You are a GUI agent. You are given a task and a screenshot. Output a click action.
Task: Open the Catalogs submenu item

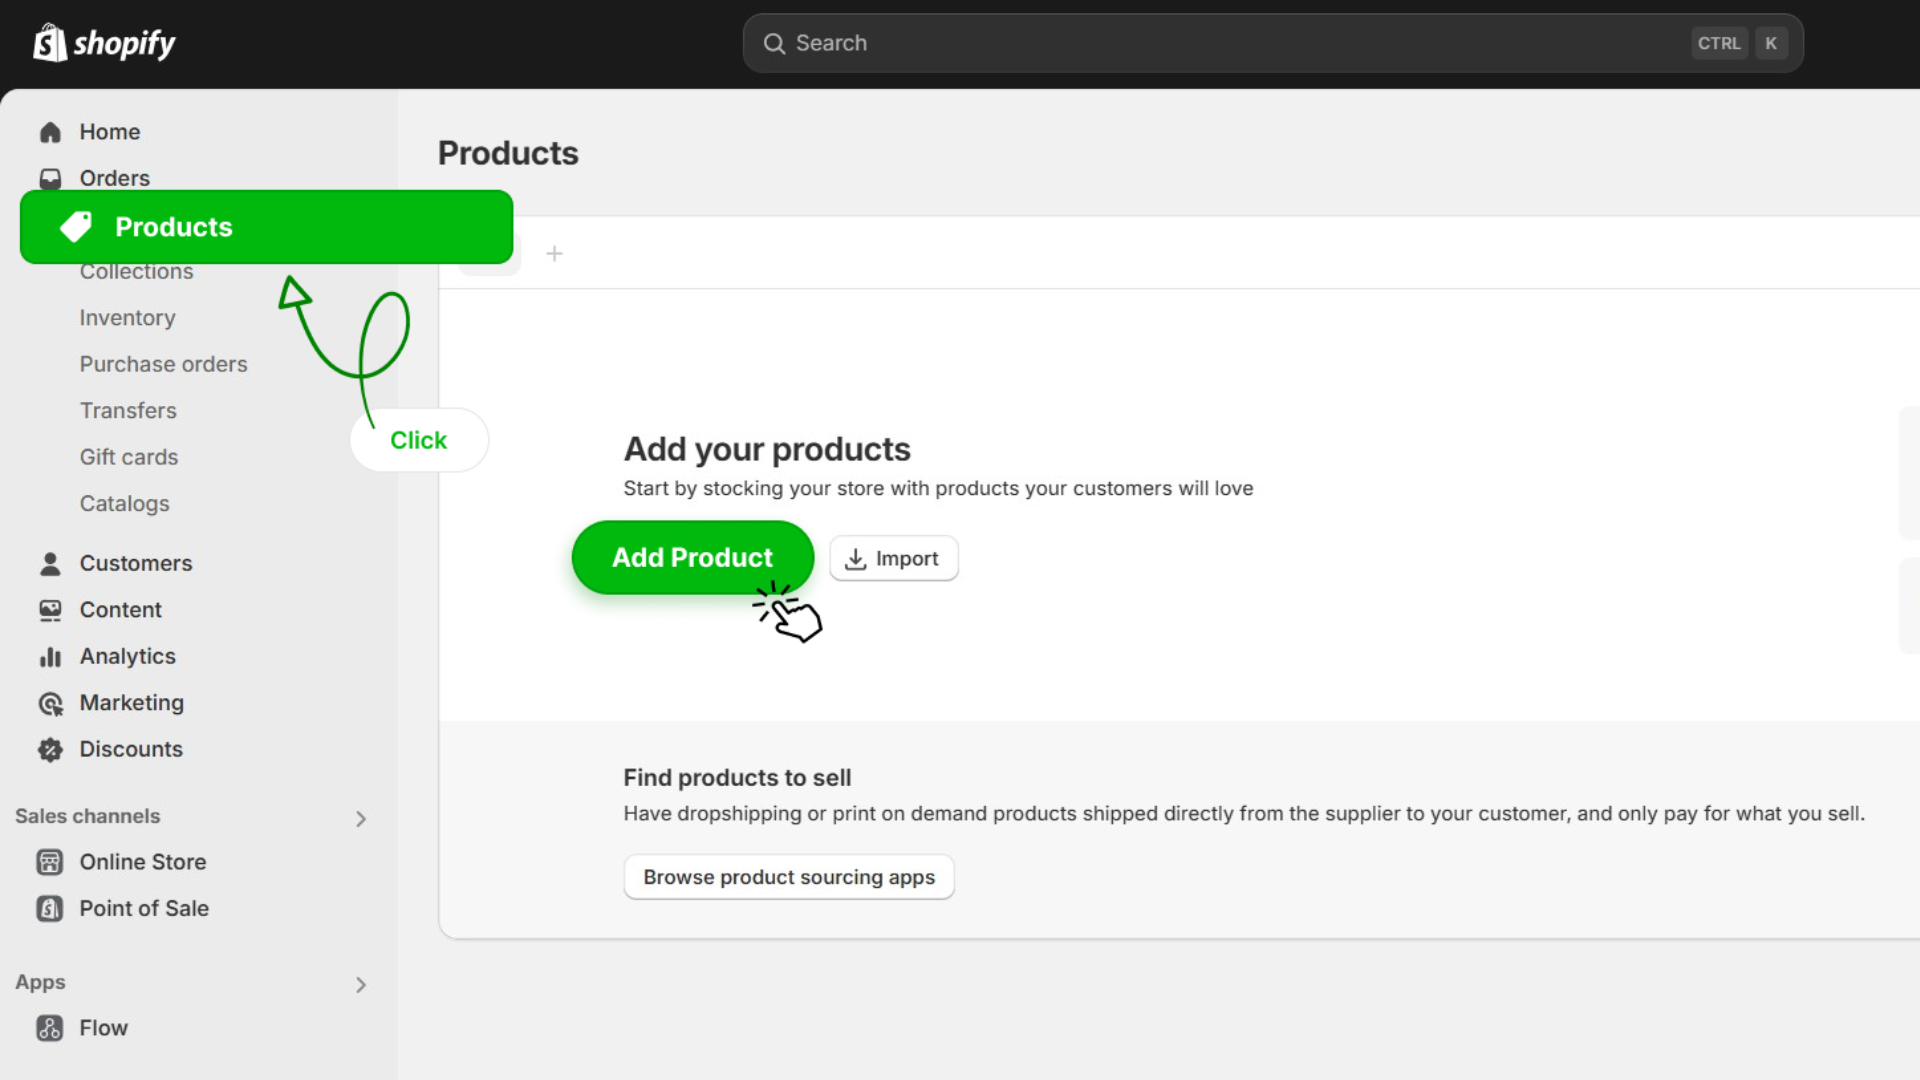(125, 504)
